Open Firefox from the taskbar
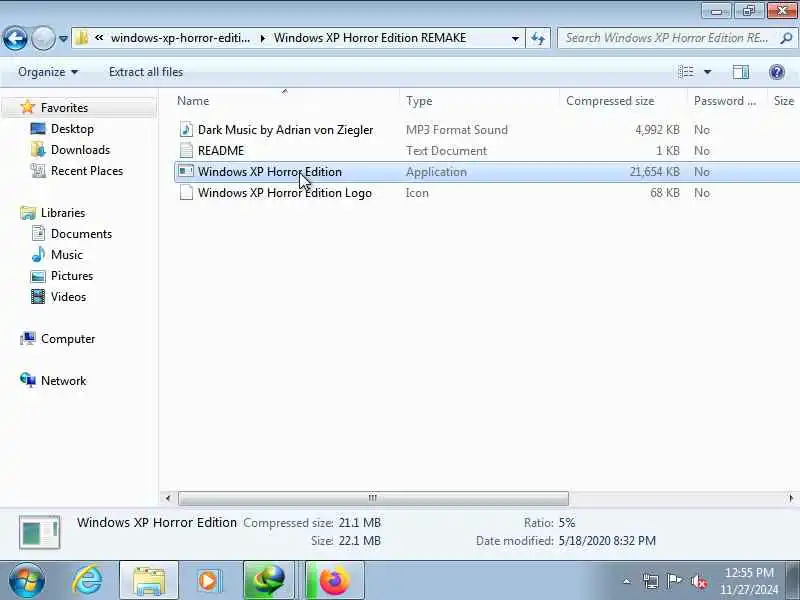 (x=335, y=581)
